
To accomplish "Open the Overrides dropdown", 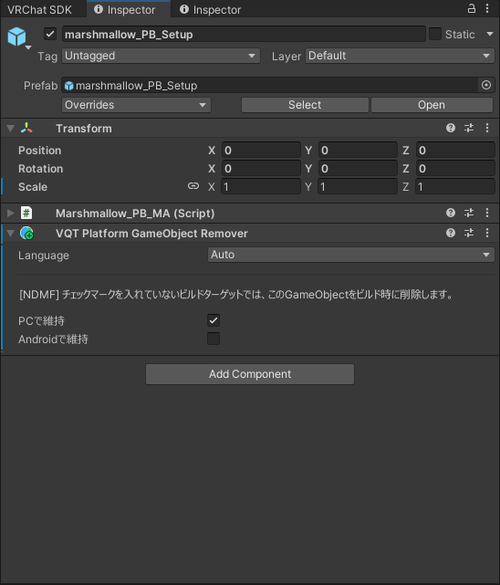I will click(x=136, y=105).
